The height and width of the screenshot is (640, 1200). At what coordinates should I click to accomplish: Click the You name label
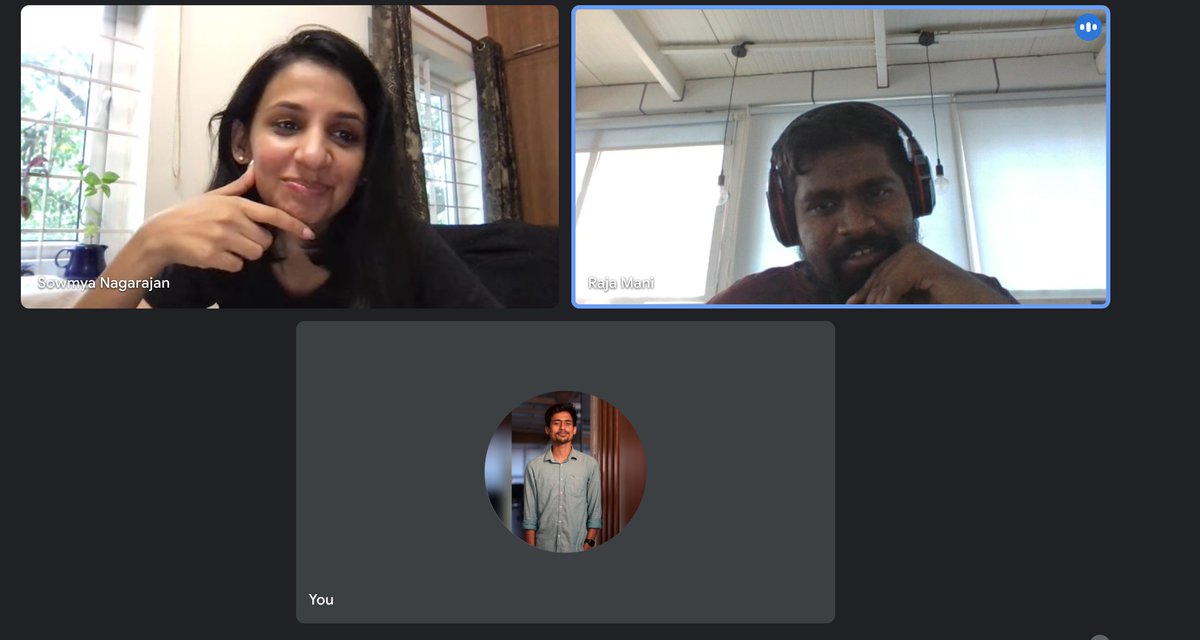click(320, 599)
